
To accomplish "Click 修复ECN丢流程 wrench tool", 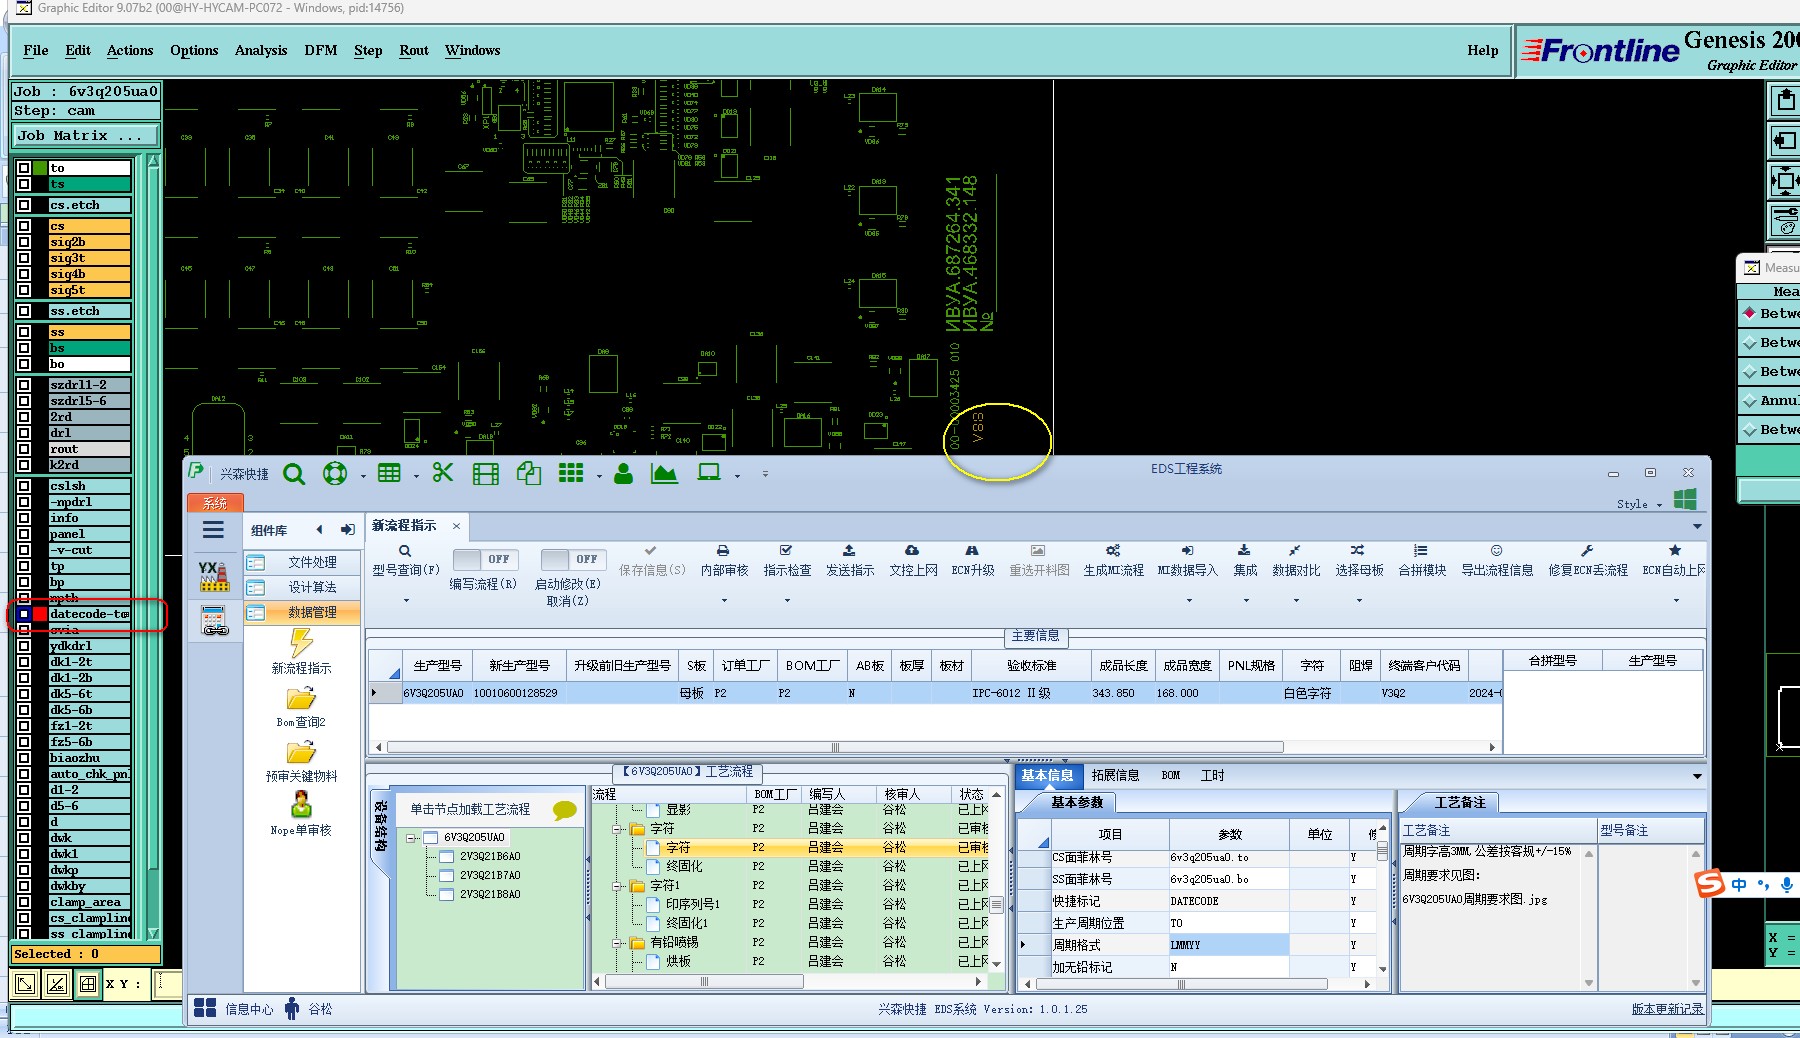I will coord(1587,560).
